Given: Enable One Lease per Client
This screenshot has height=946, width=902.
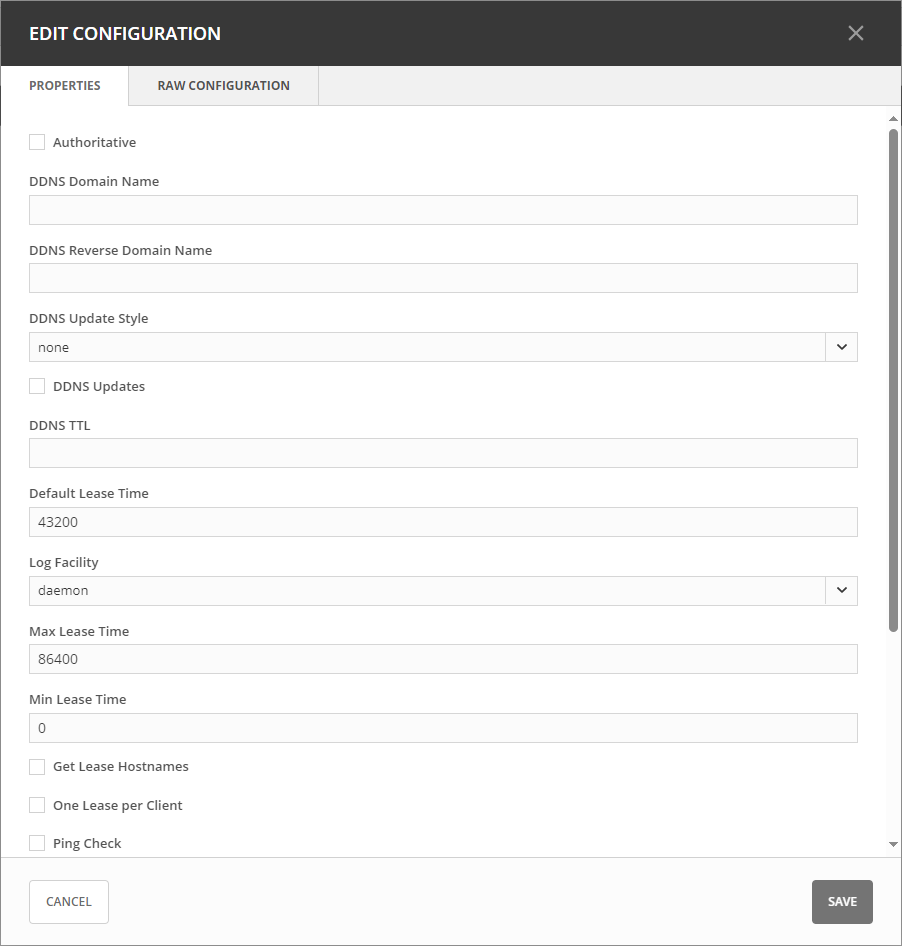Looking at the screenshot, I should click(37, 805).
